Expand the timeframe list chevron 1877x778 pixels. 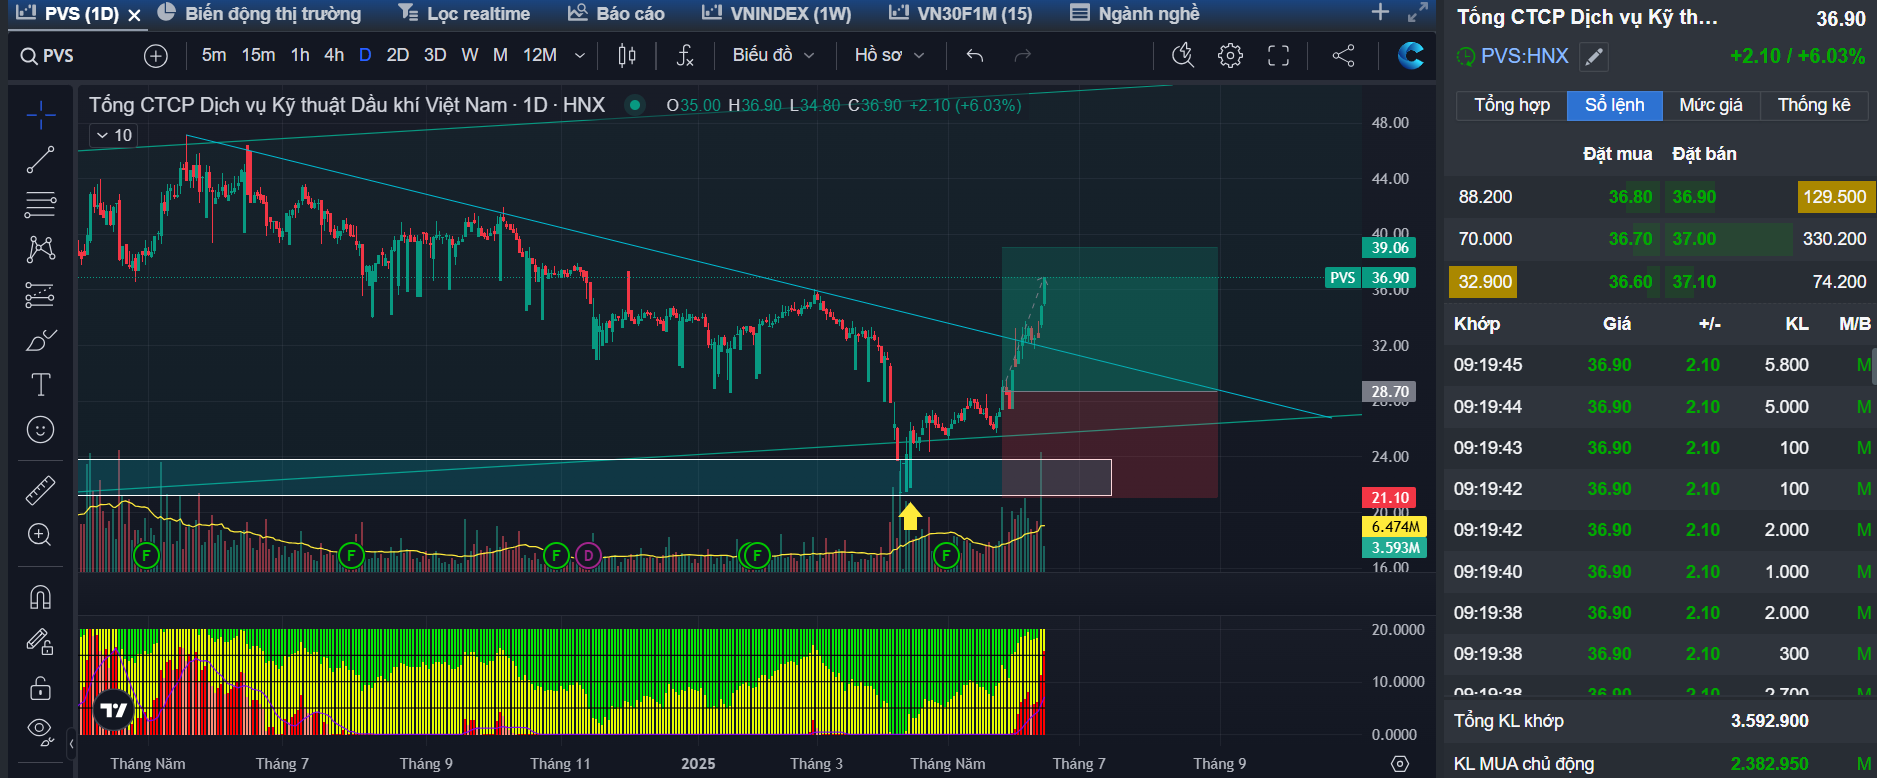tap(580, 56)
